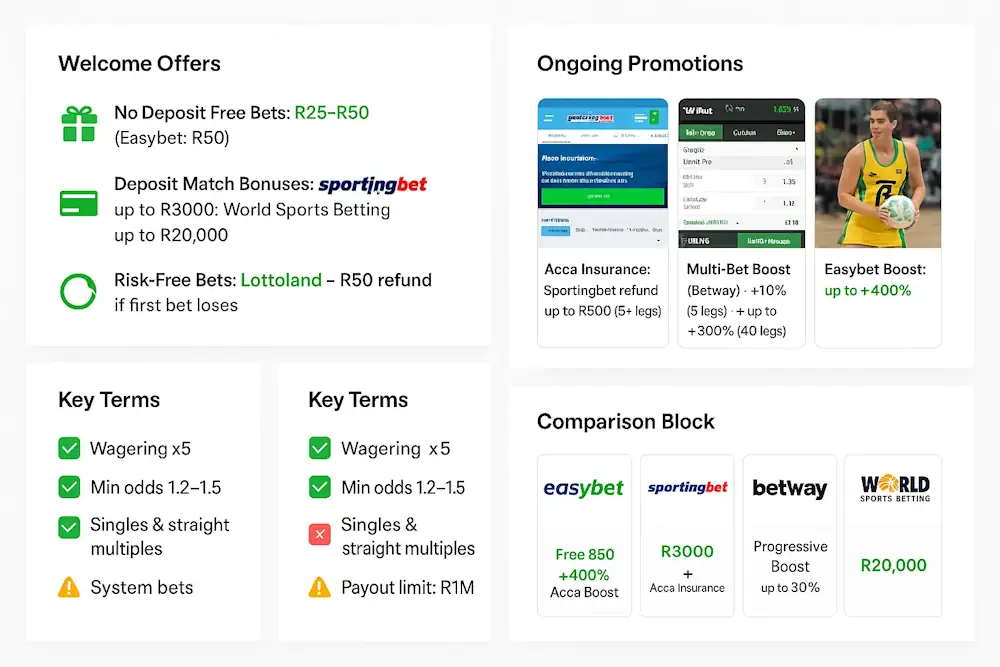The image size is (1000, 667).
Task: Click the betway logo
Action: pyautogui.click(x=790, y=489)
